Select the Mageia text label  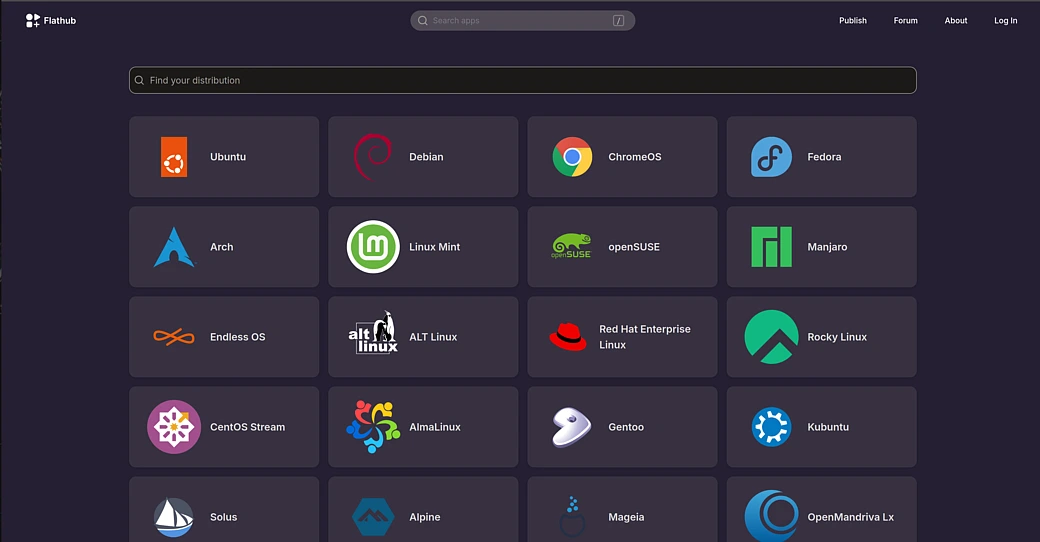626,517
